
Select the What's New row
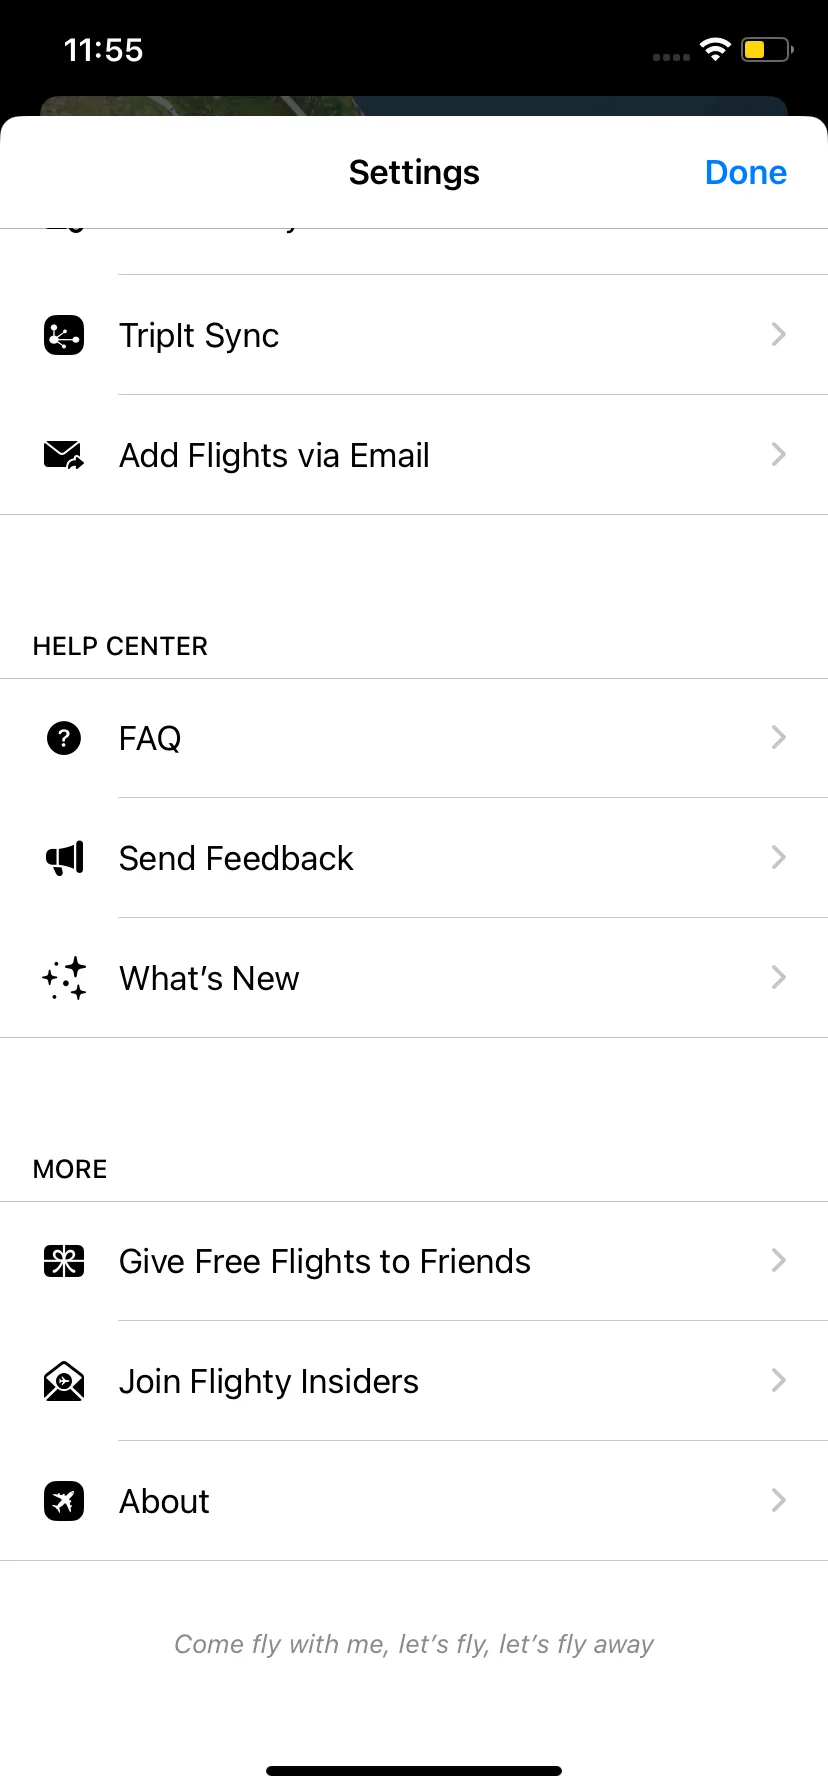tap(414, 978)
